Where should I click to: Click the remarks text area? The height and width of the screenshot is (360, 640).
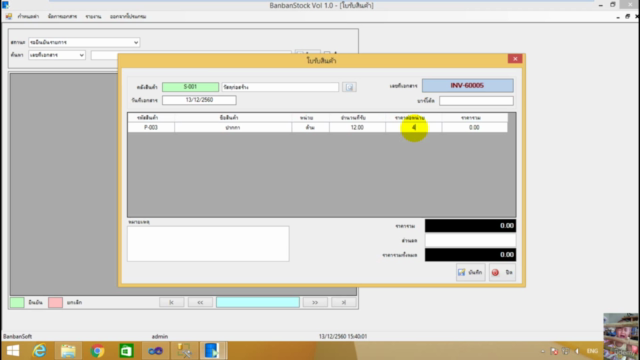pos(208,244)
